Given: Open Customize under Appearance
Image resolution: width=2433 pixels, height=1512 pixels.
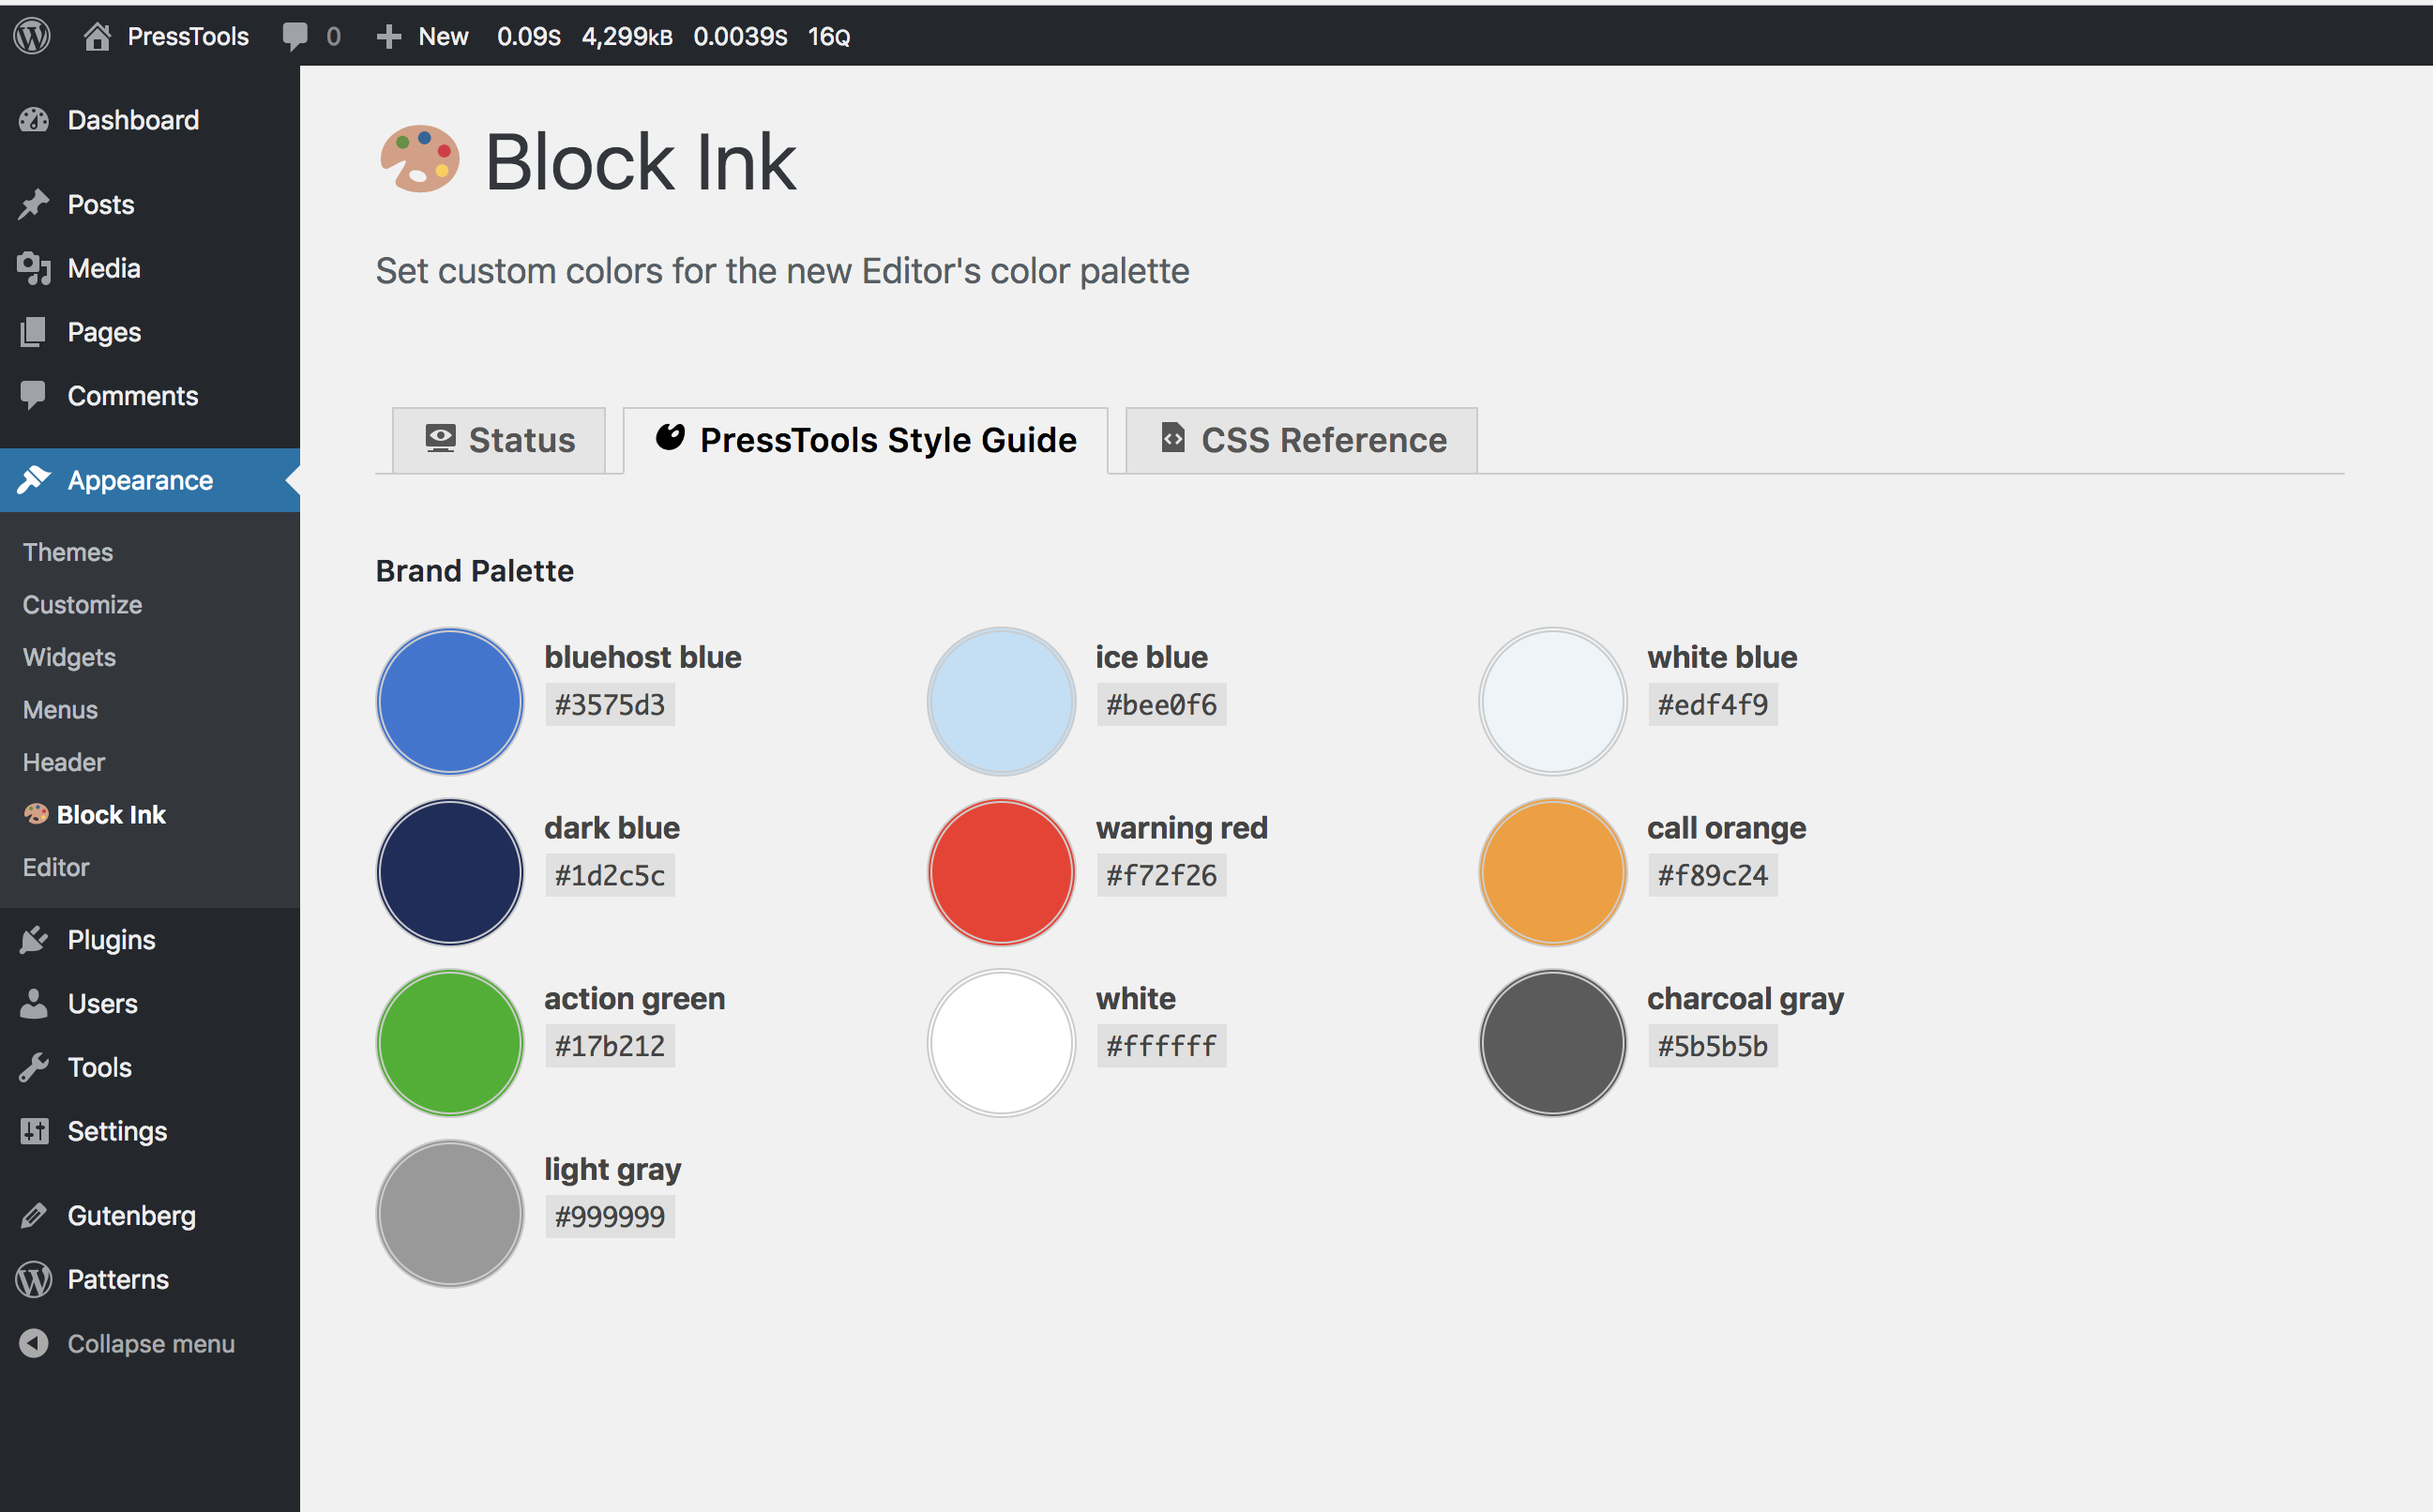Looking at the screenshot, I should (x=82, y=605).
